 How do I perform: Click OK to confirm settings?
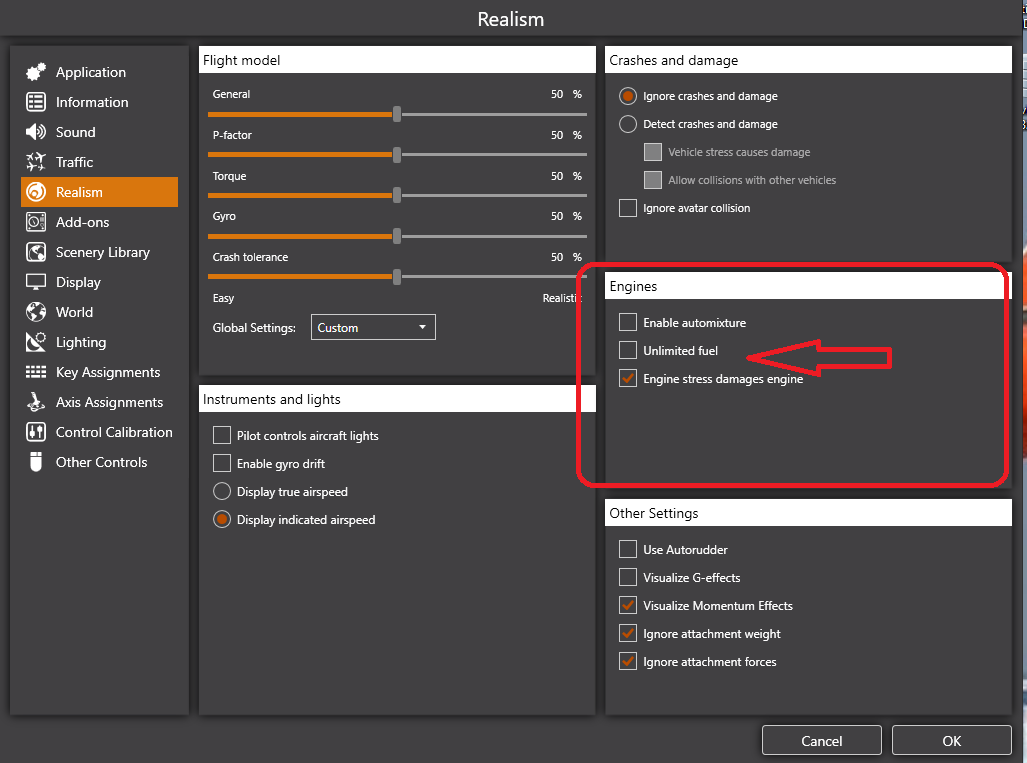pos(952,741)
